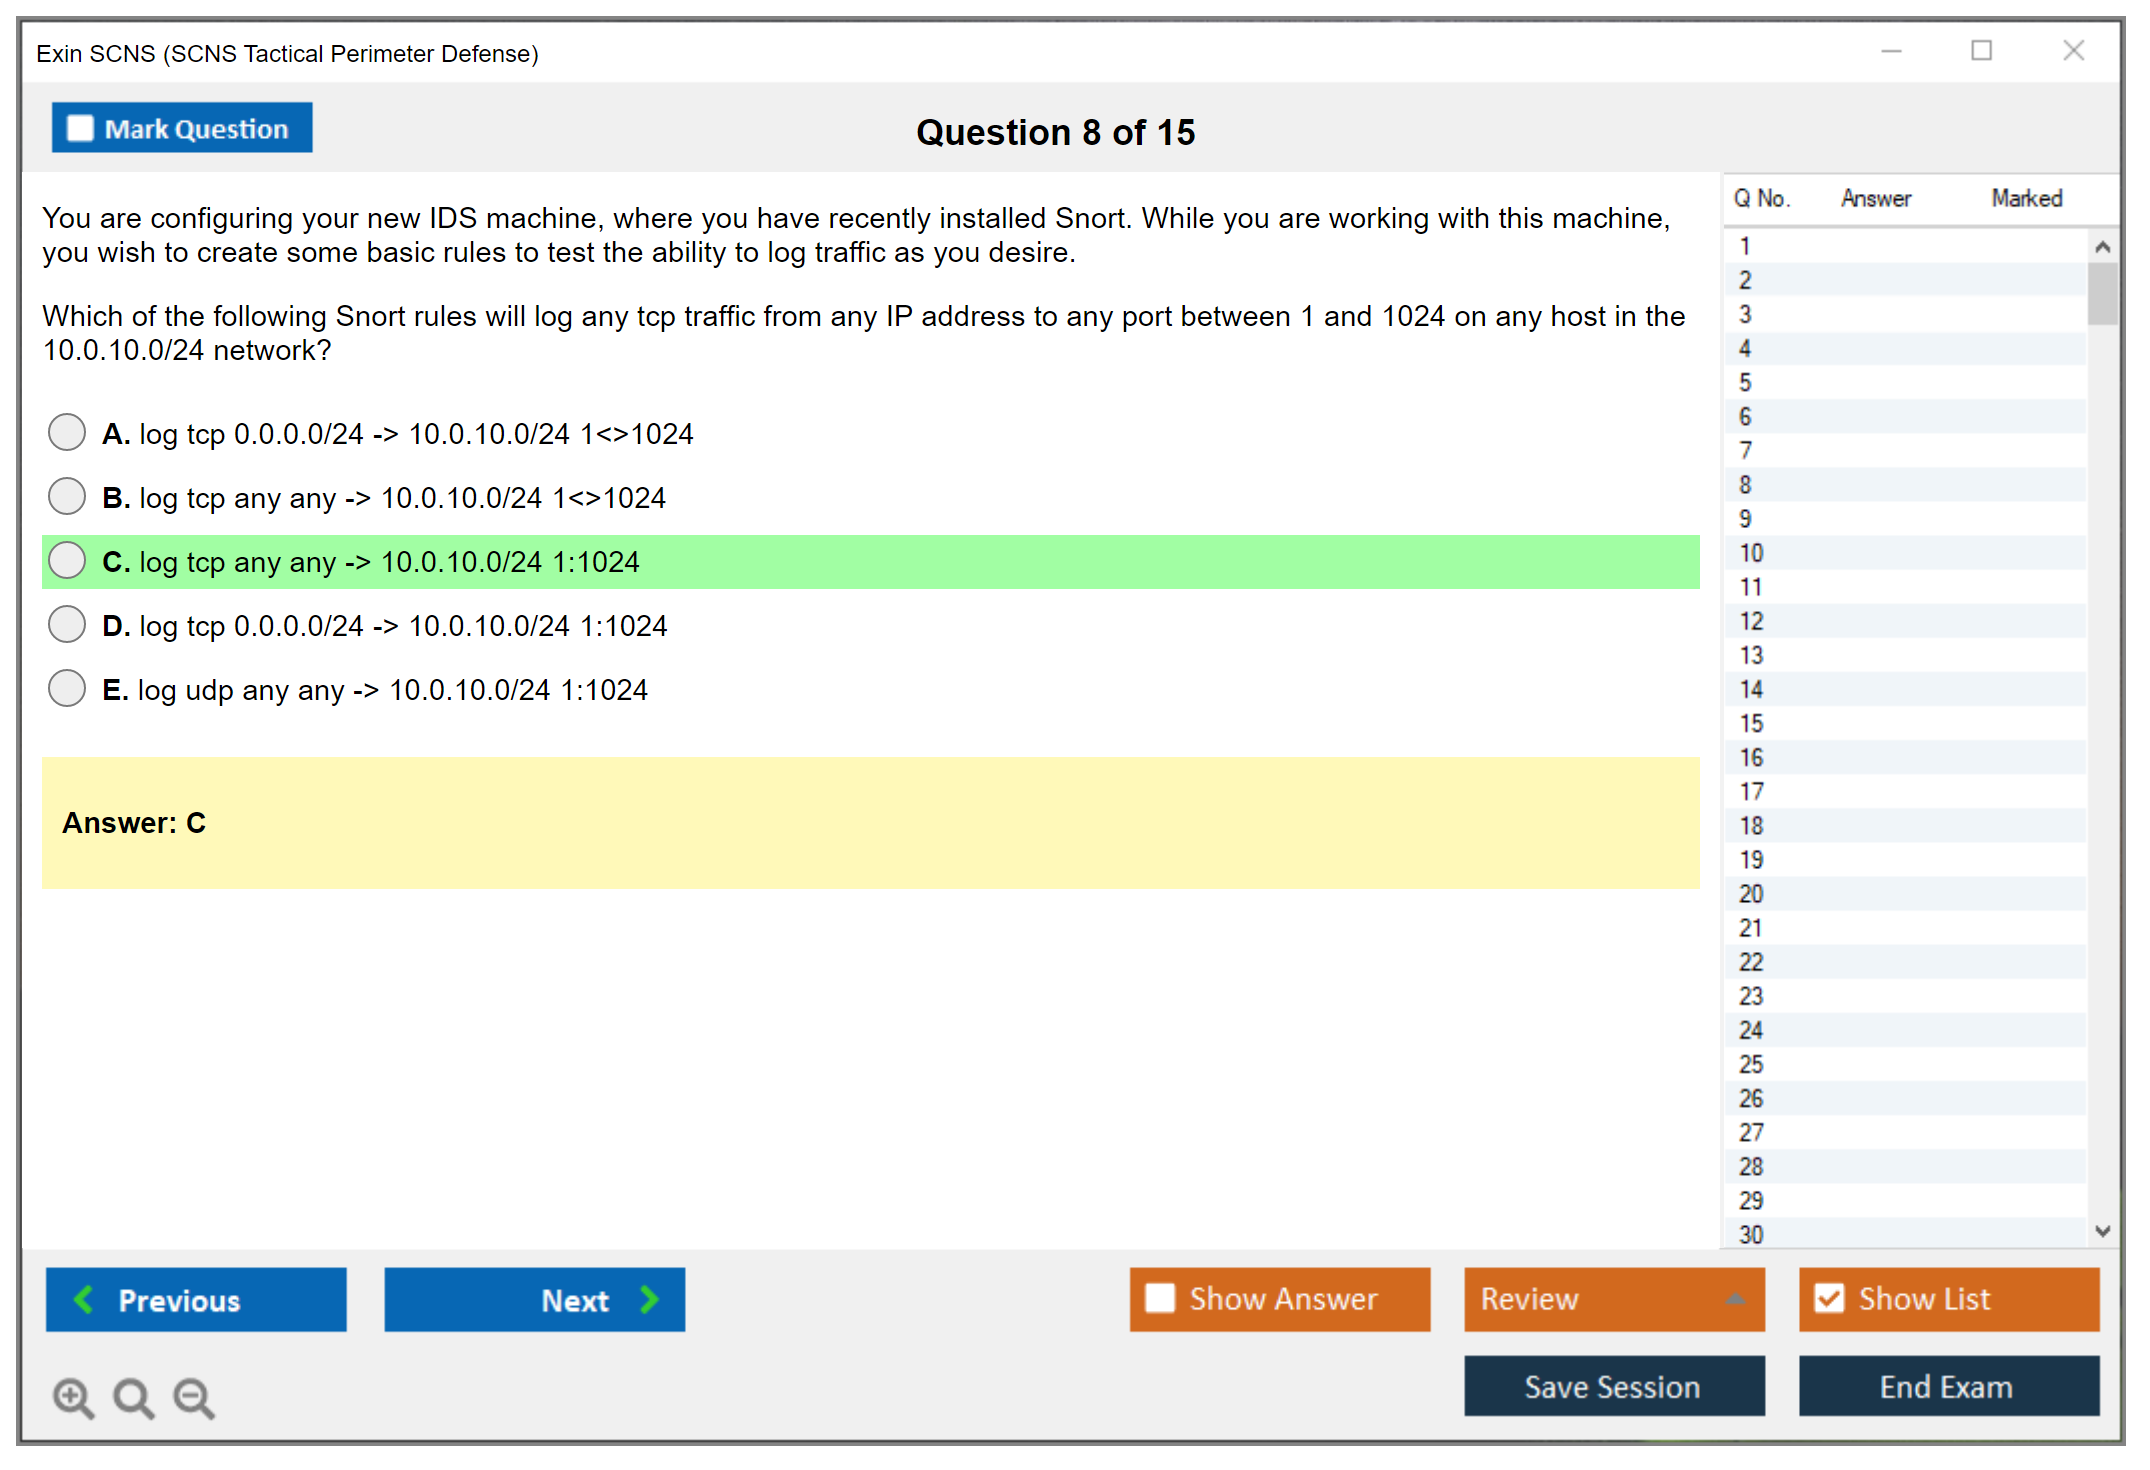Image resolution: width=2150 pixels, height=1470 pixels.
Task: Choose answer option E udp rule
Action: click(x=67, y=689)
